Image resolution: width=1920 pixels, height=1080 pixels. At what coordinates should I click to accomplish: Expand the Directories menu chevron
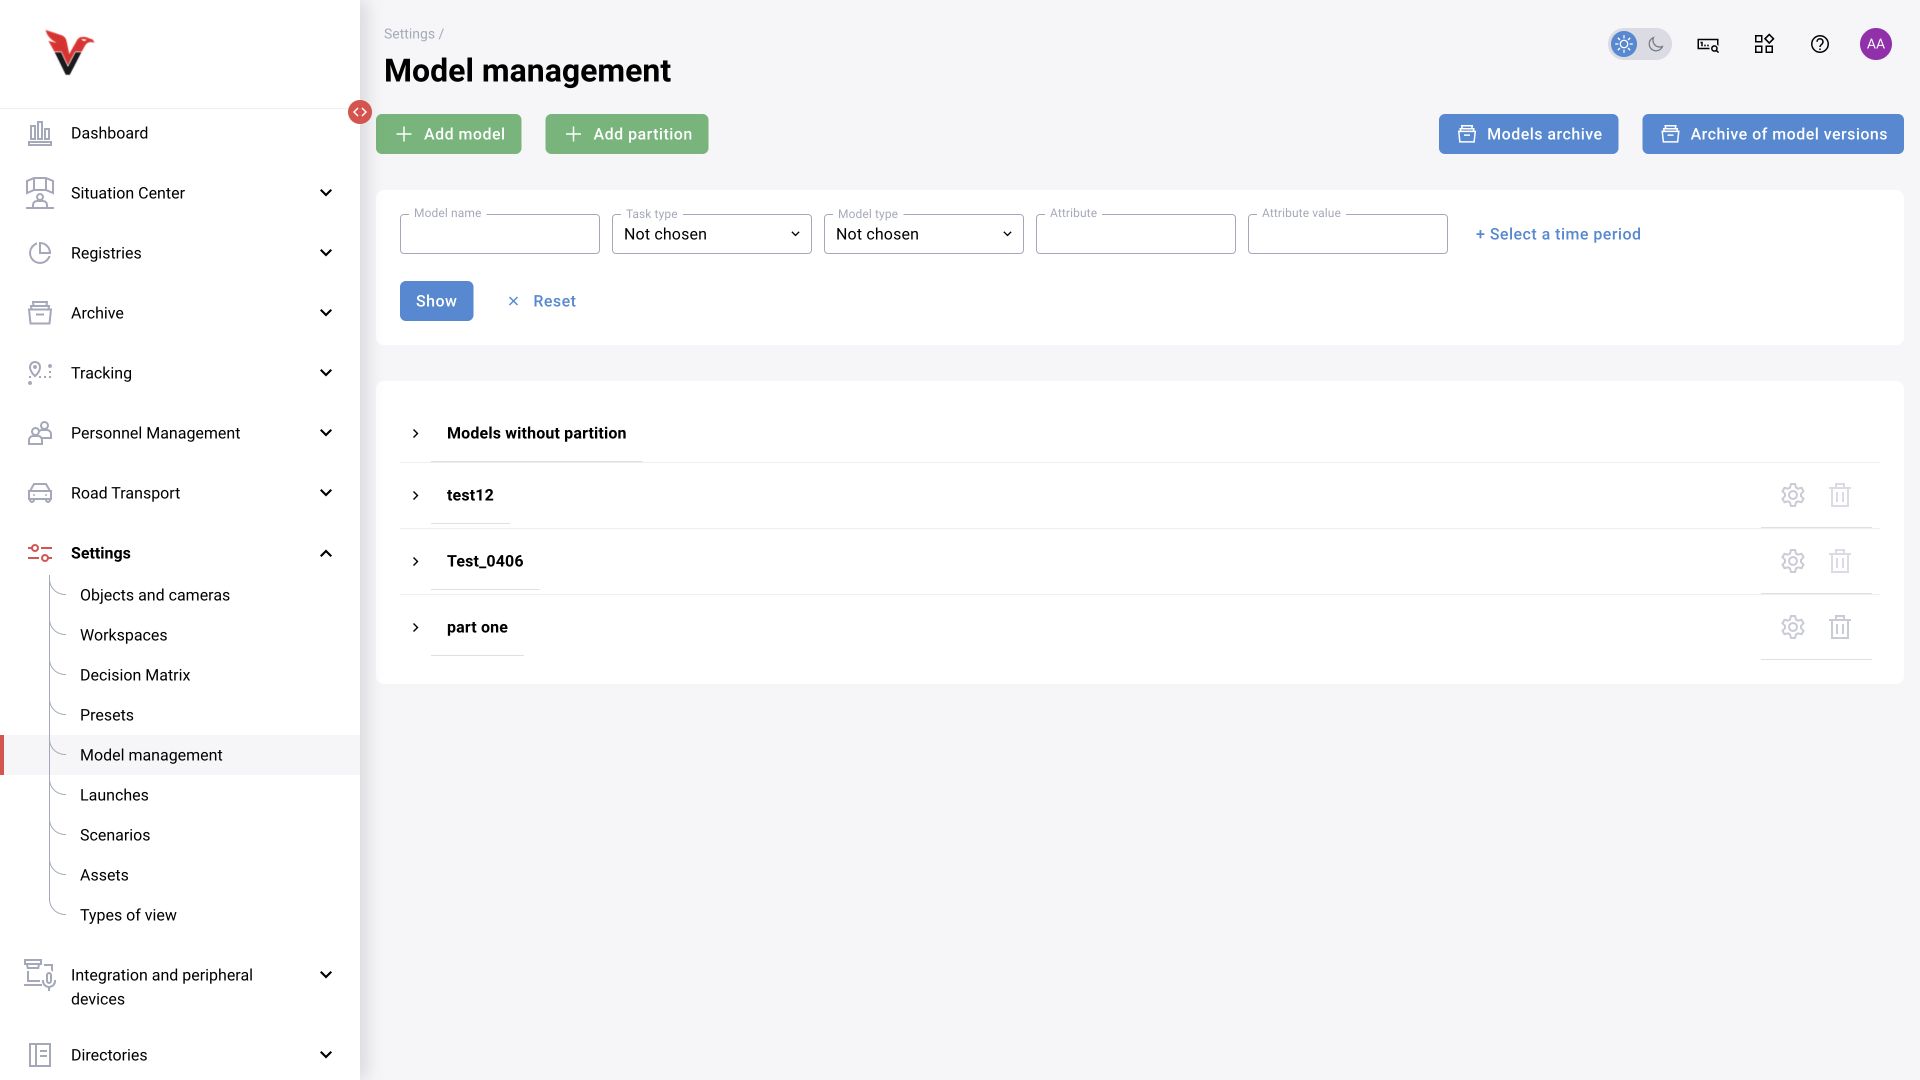(x=326, y=1055)
